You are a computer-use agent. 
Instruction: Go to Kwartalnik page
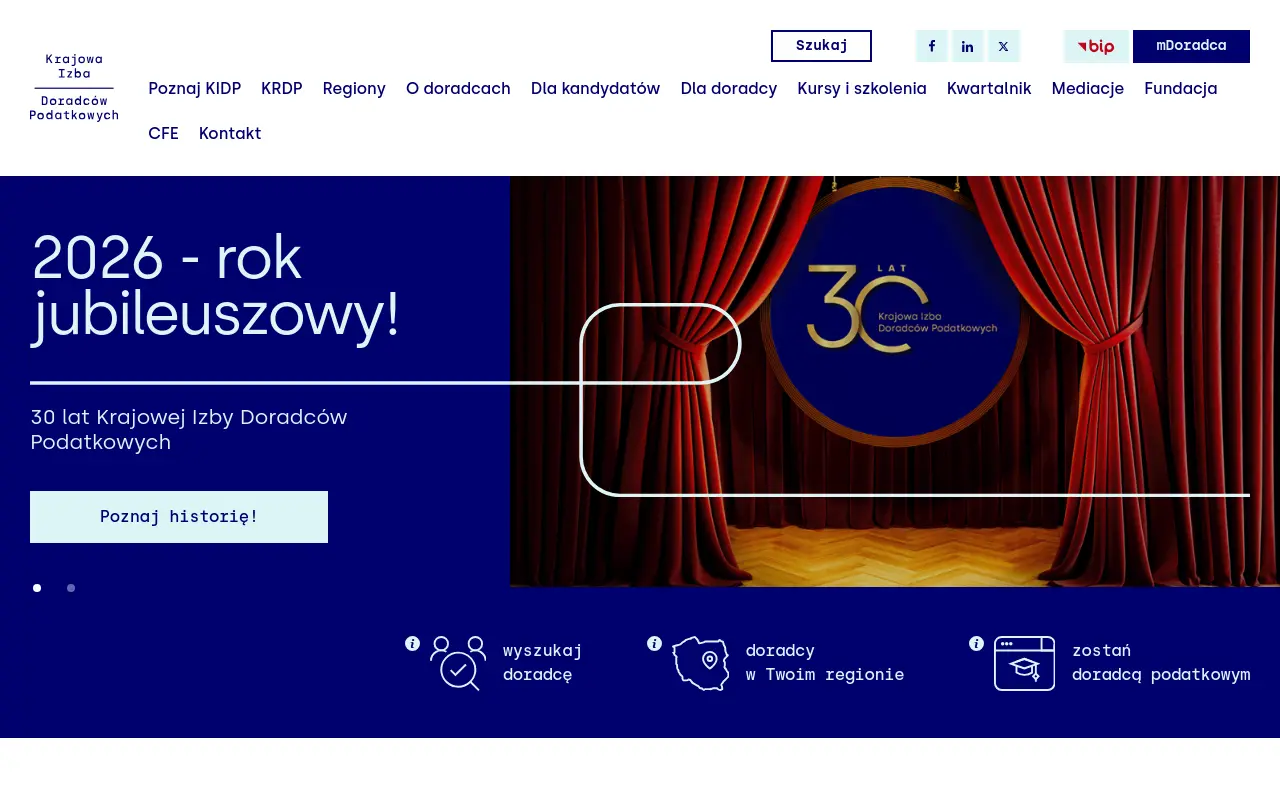pyautogui.click(x=989, y=88)
